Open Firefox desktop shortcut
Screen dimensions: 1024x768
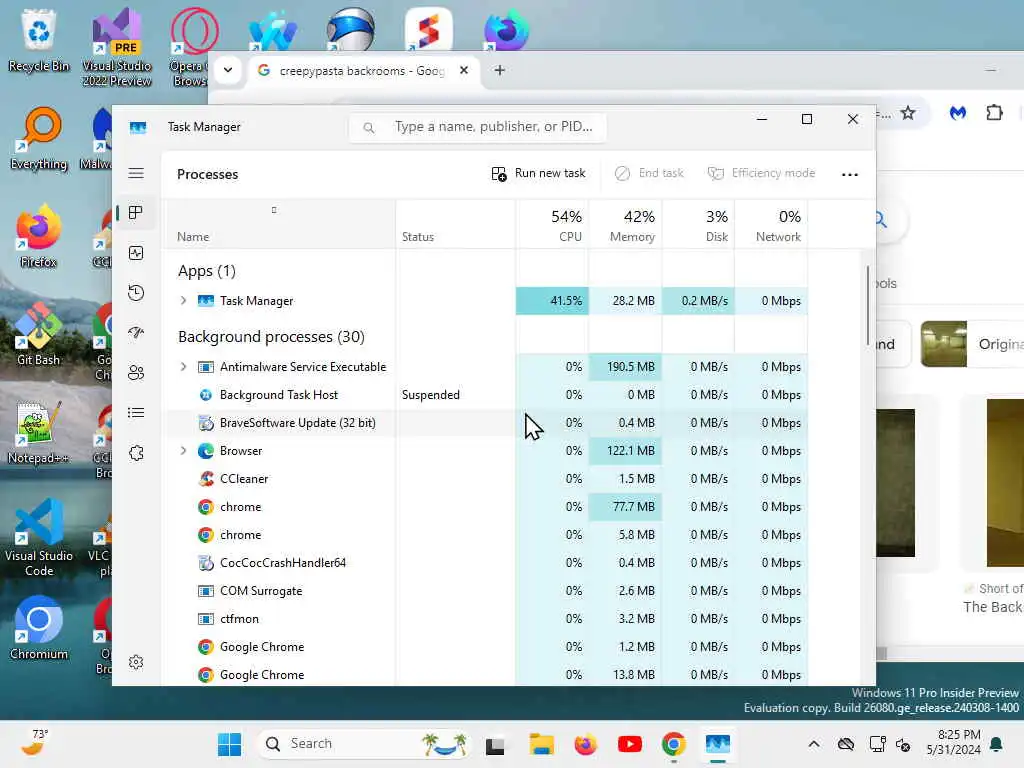tap(39, 236)
